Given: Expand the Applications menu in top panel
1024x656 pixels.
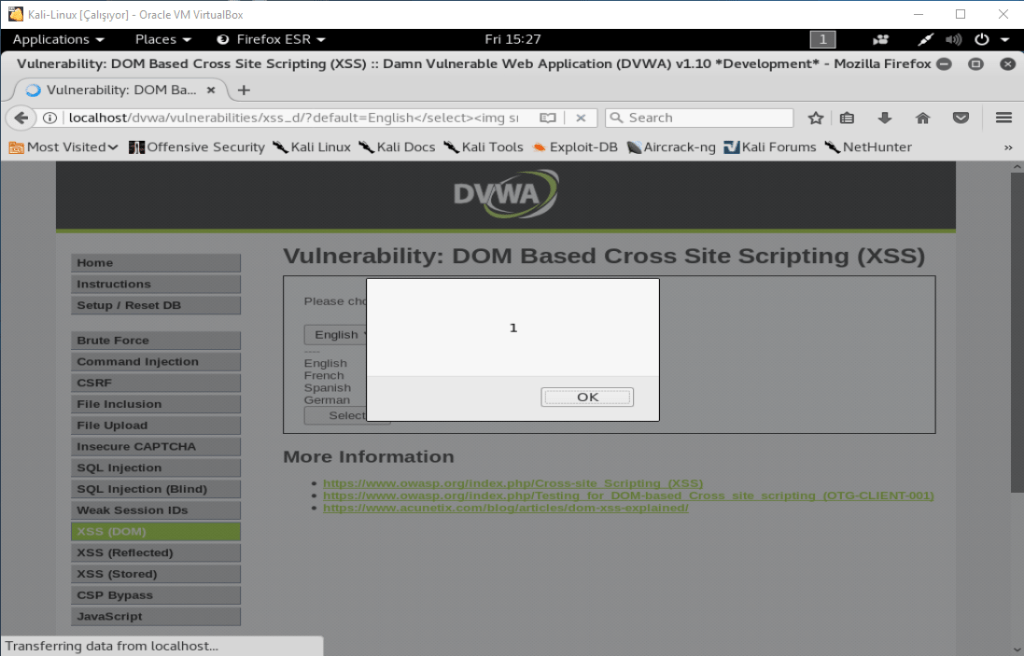Looking at the screenshot, I should coord(58,39).
